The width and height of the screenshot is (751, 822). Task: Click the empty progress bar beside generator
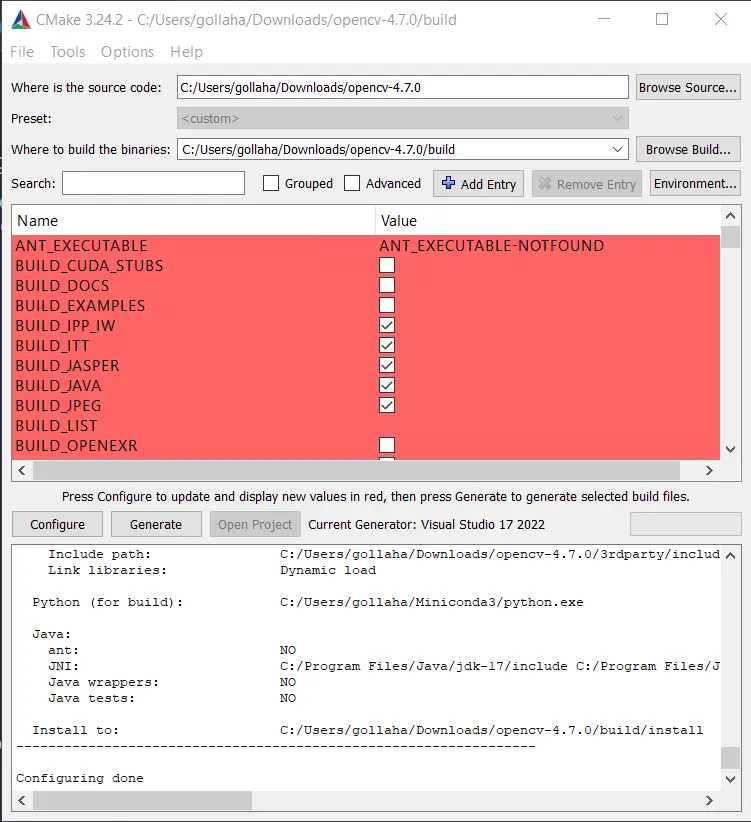pos(685,524)
